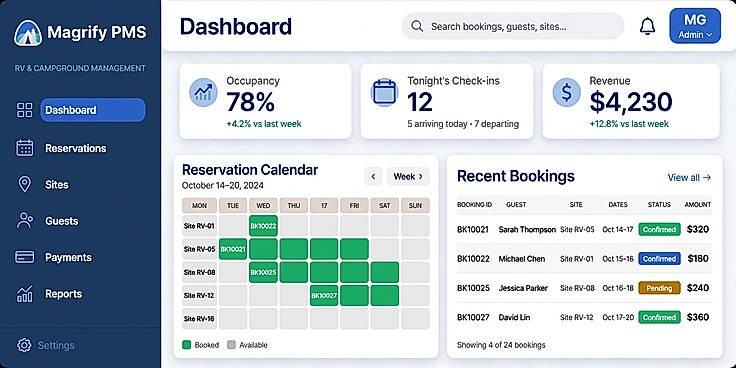Click the Tonight's Check-ins calendar icon
Viewport: 736px width, 368px height.
[384, 92]
